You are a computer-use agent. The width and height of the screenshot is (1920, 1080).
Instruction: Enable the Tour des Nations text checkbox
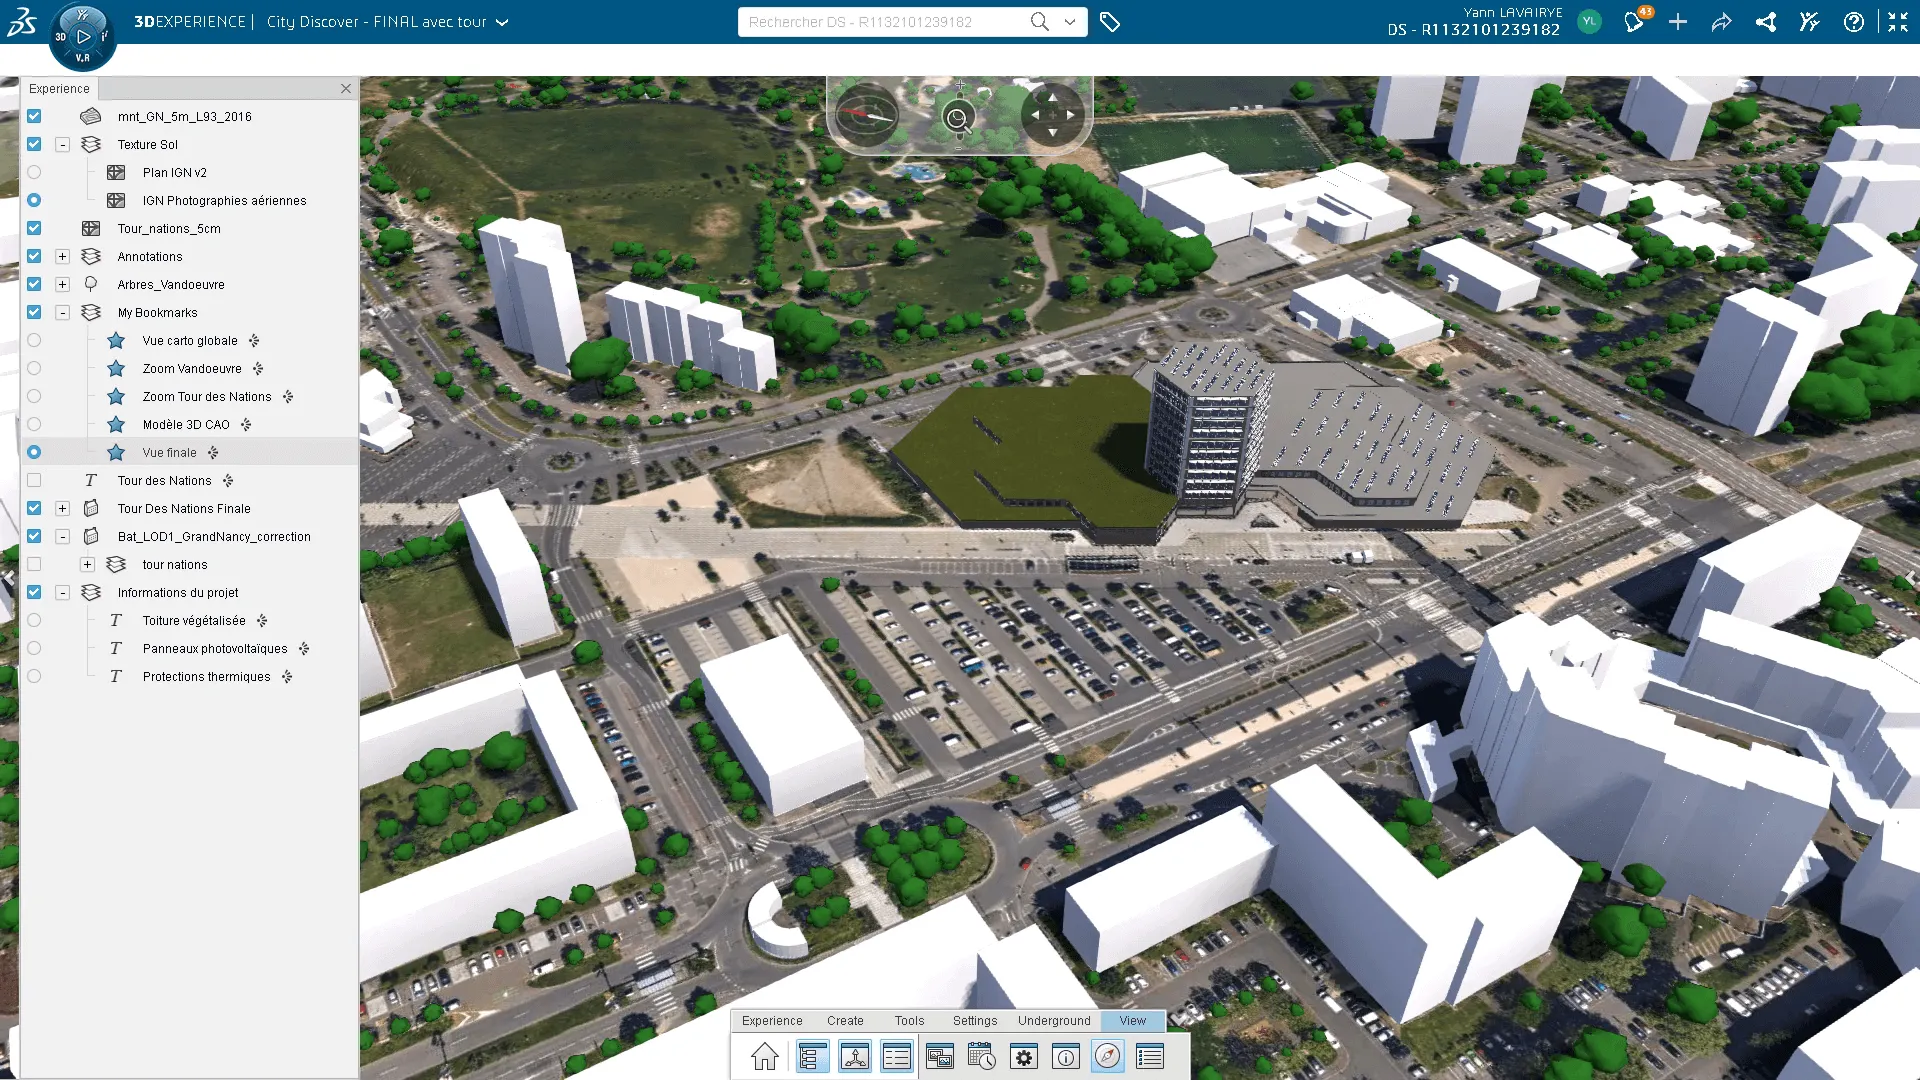pyautogui.click(x=34, y=481)
